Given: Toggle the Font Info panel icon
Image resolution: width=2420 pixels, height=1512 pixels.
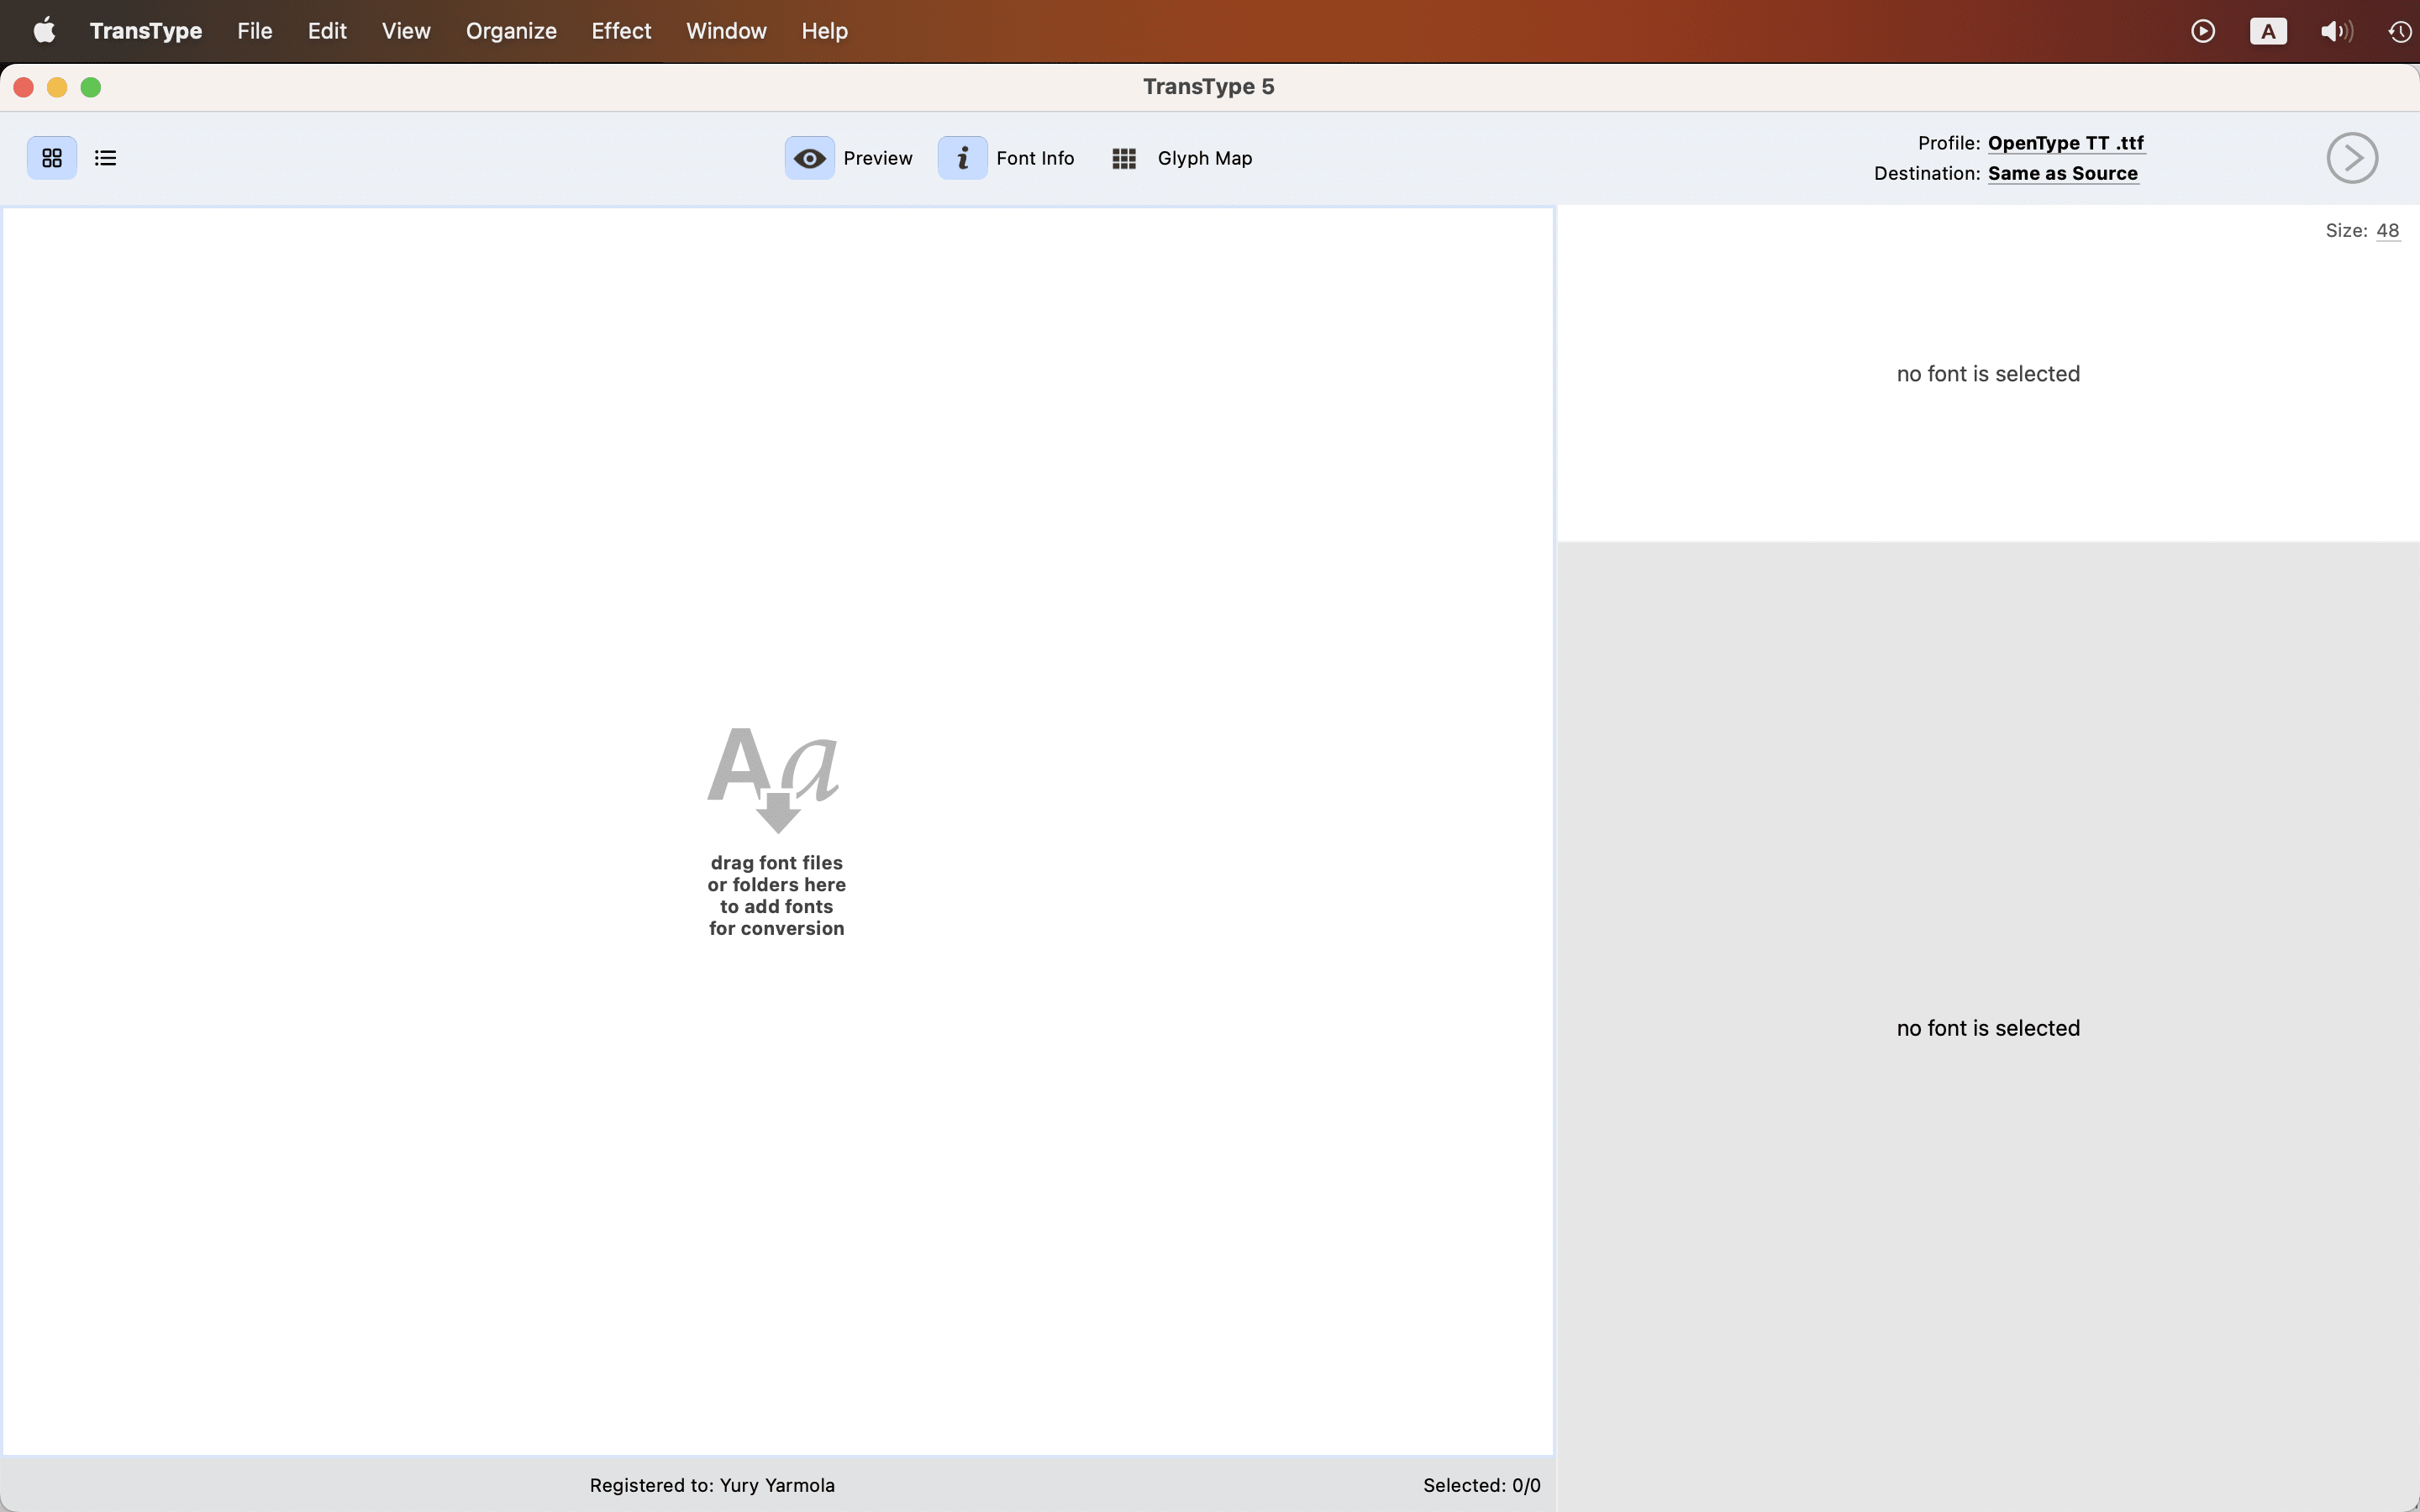Looking at the screenshot, I should 963,158.
